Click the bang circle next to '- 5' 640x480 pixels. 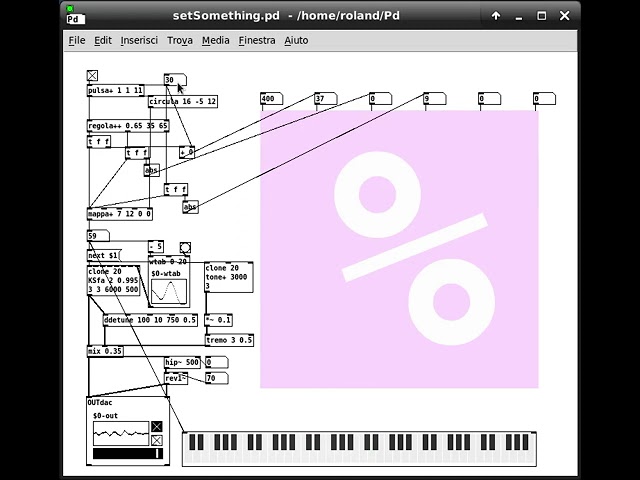click(185, 247)
